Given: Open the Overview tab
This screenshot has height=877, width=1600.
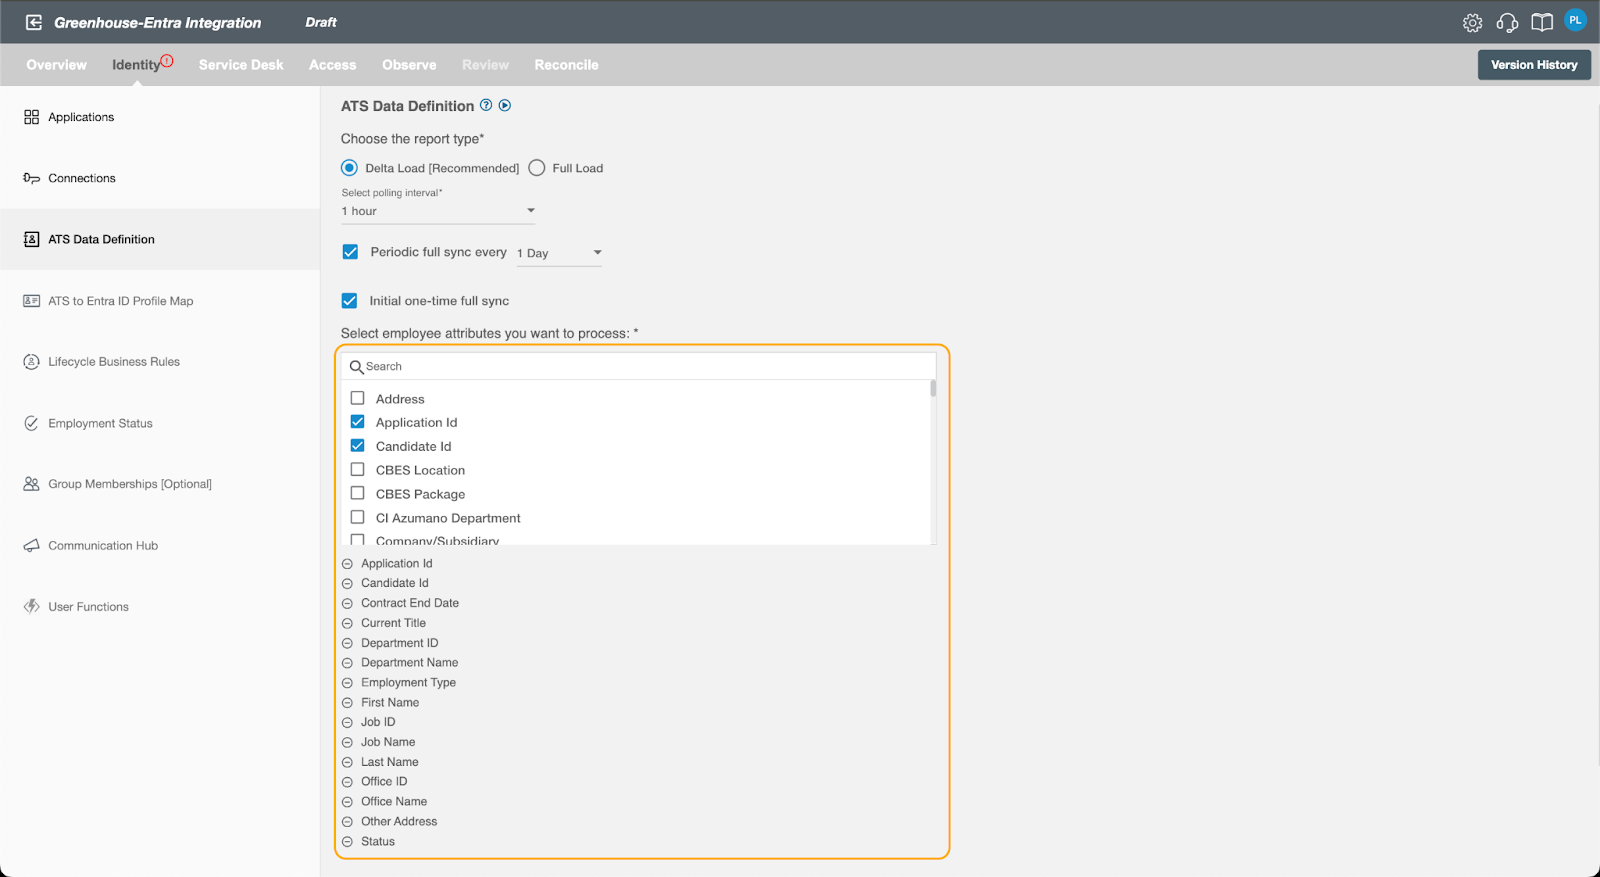Looking at the screenshot, I should [x=56, y=65].
